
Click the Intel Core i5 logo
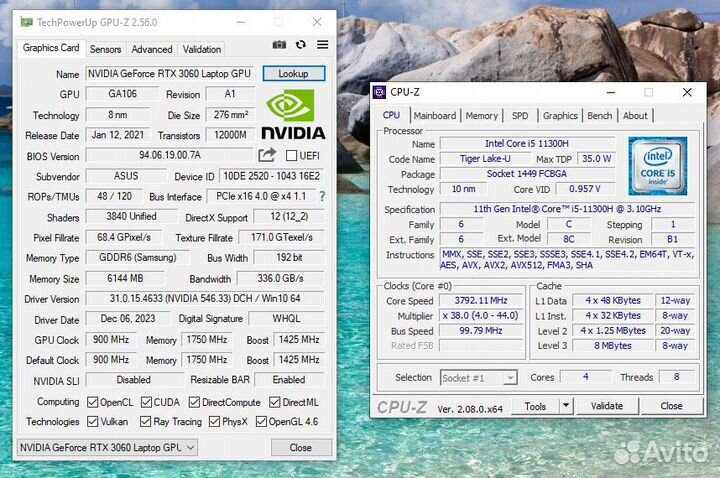[x=658, y=166]
